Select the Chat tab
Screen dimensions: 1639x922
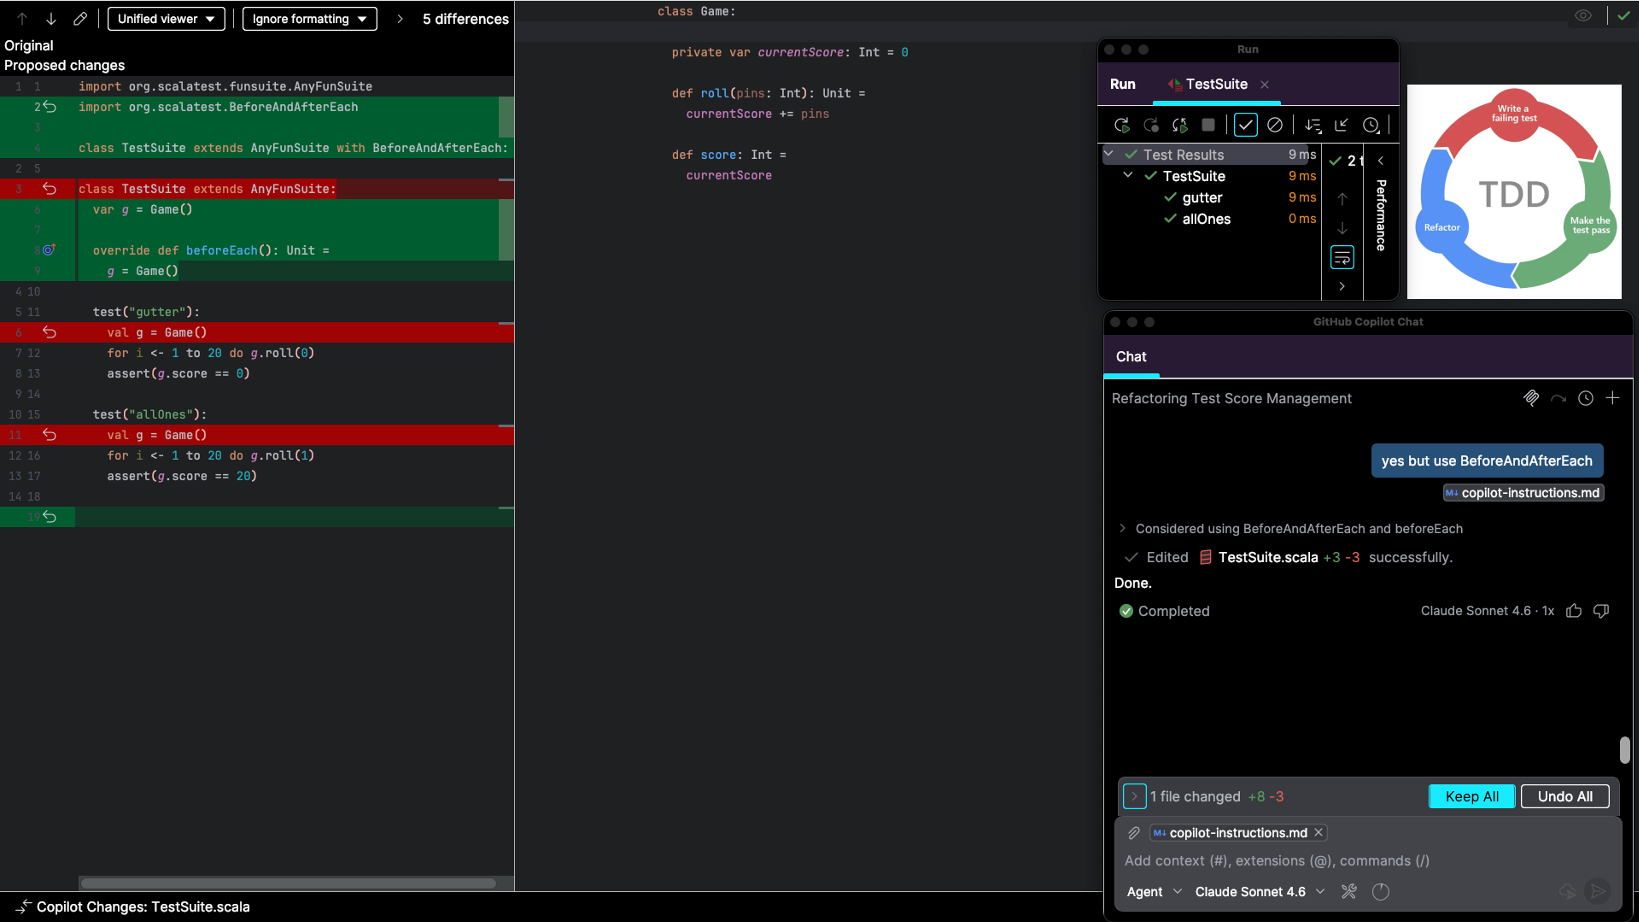[x=1131, y=357]
